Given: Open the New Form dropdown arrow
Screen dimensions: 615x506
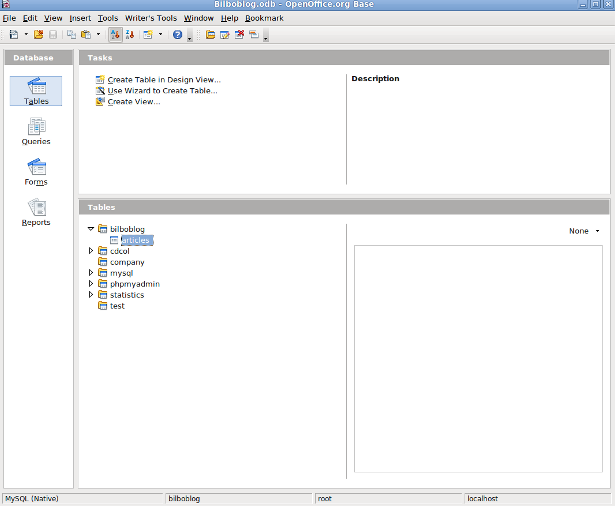Looking at the screenshot, I should 160,35.
